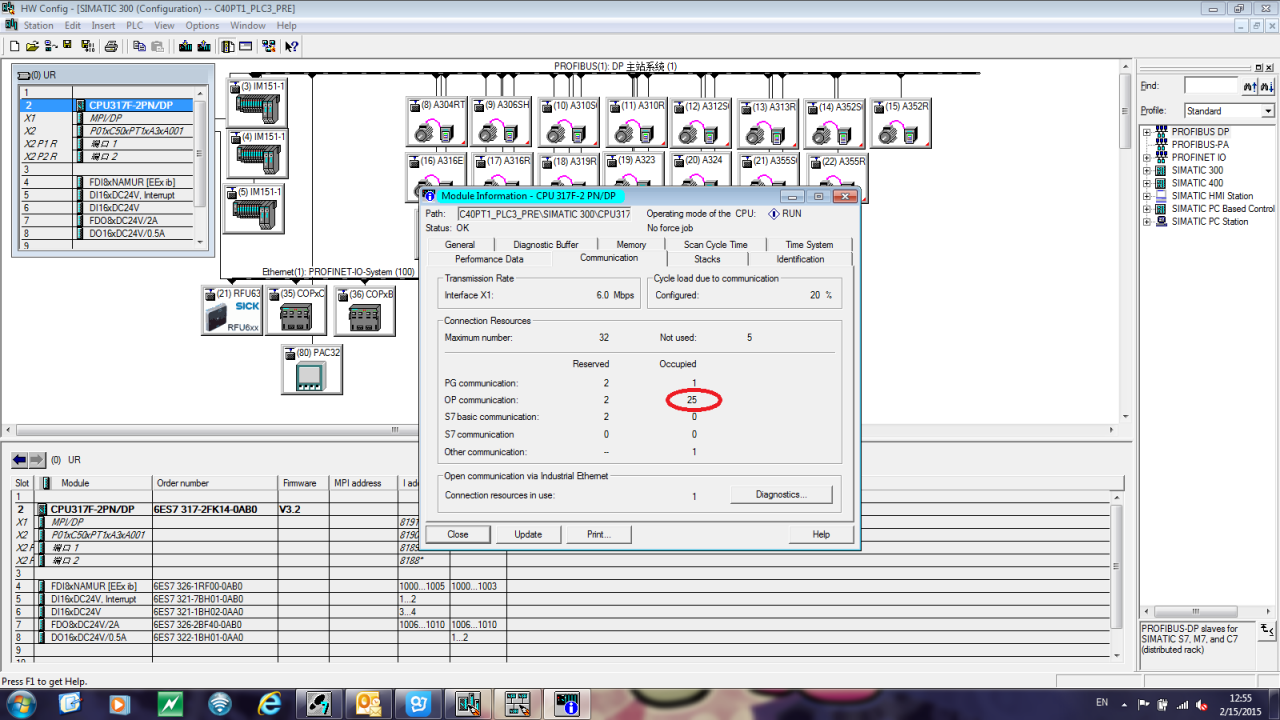Expand the SIMATIC PC Station node

click(x=1147, y=222)
